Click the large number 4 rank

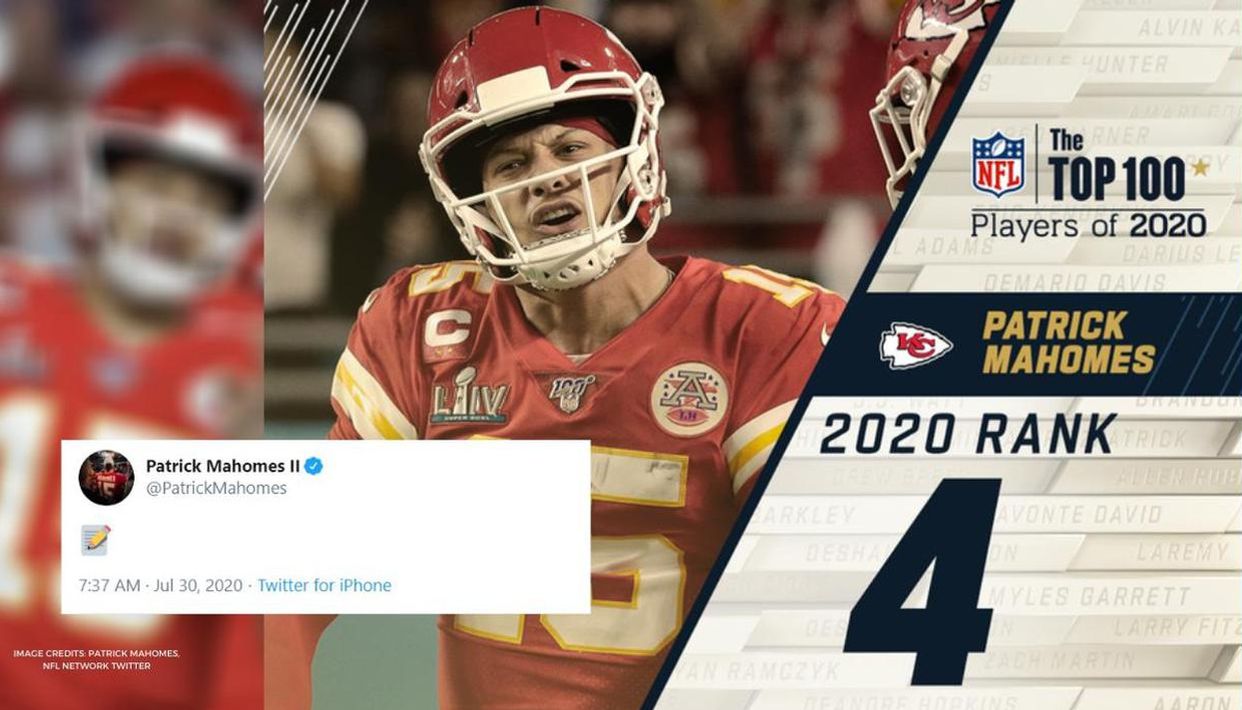(923, 580)
